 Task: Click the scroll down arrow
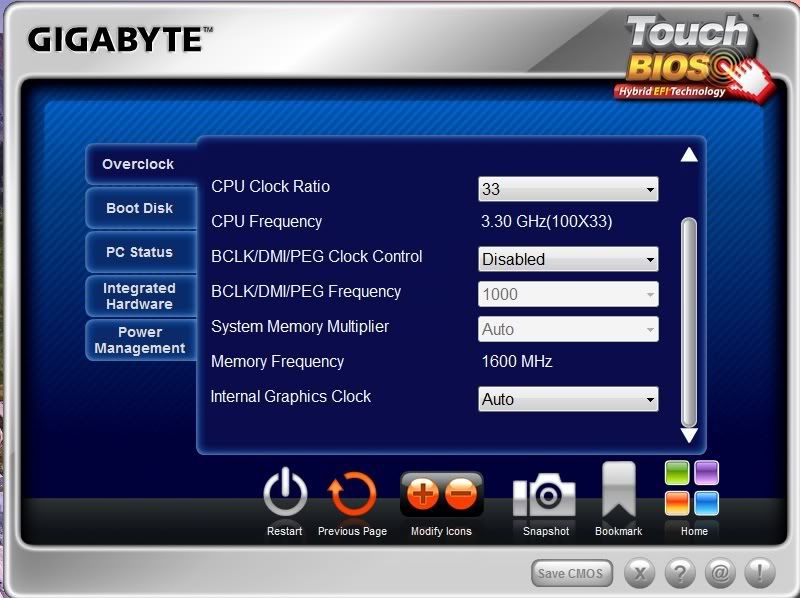[688, 435]
